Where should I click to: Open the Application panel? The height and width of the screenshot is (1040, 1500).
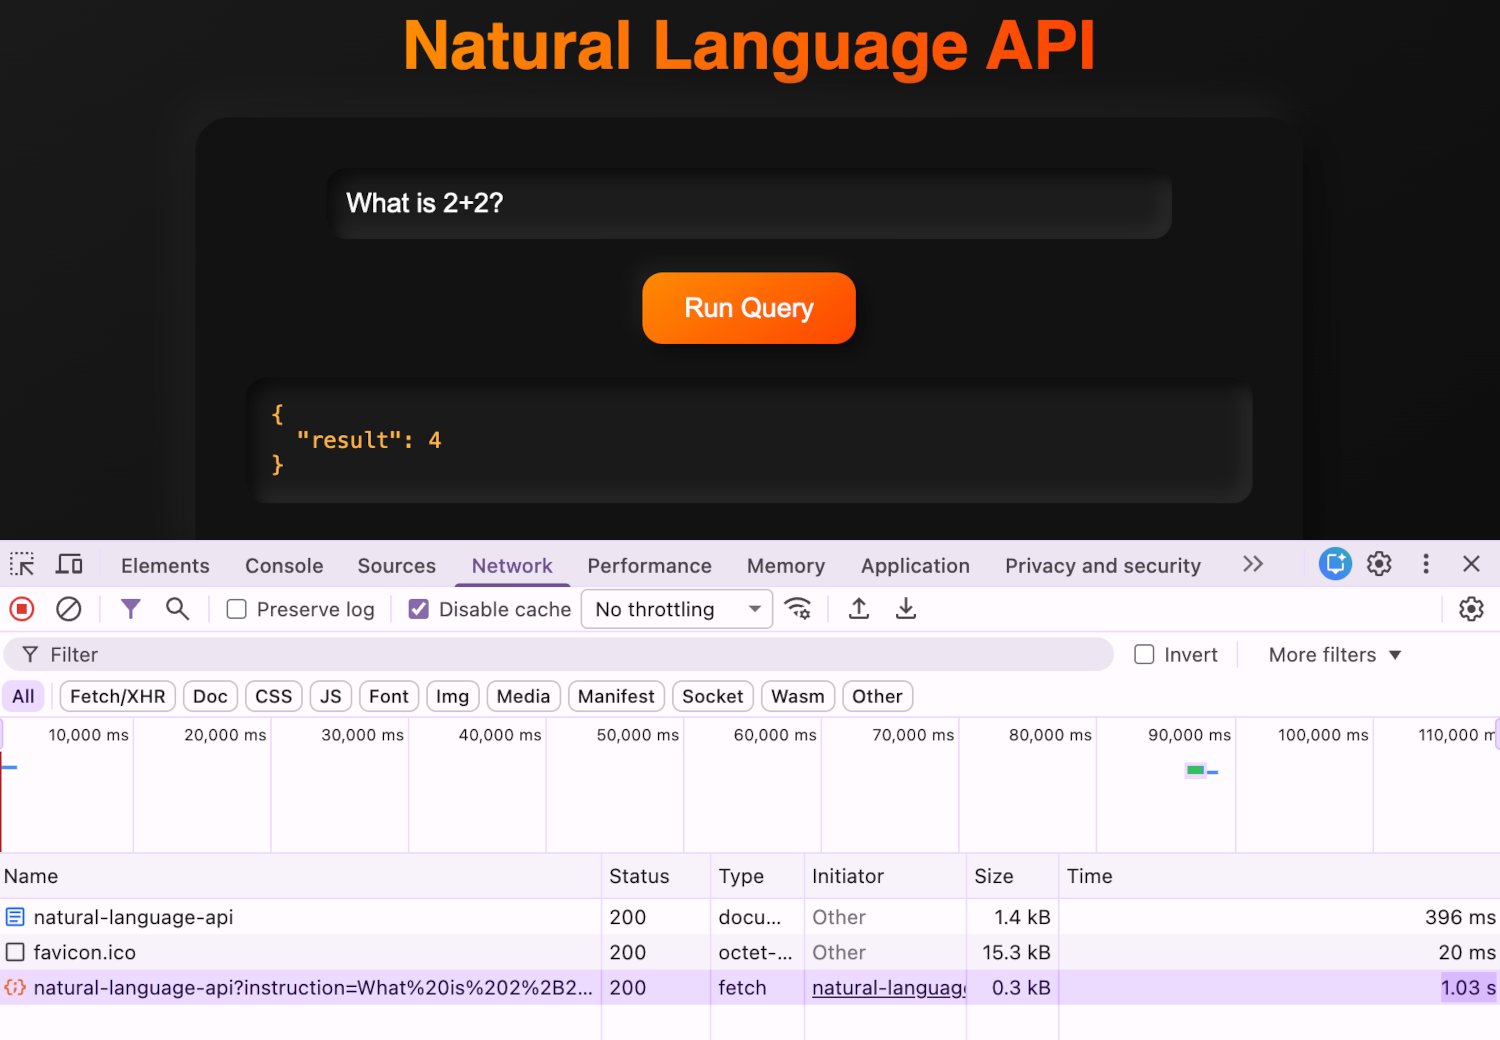pos(915,565)
